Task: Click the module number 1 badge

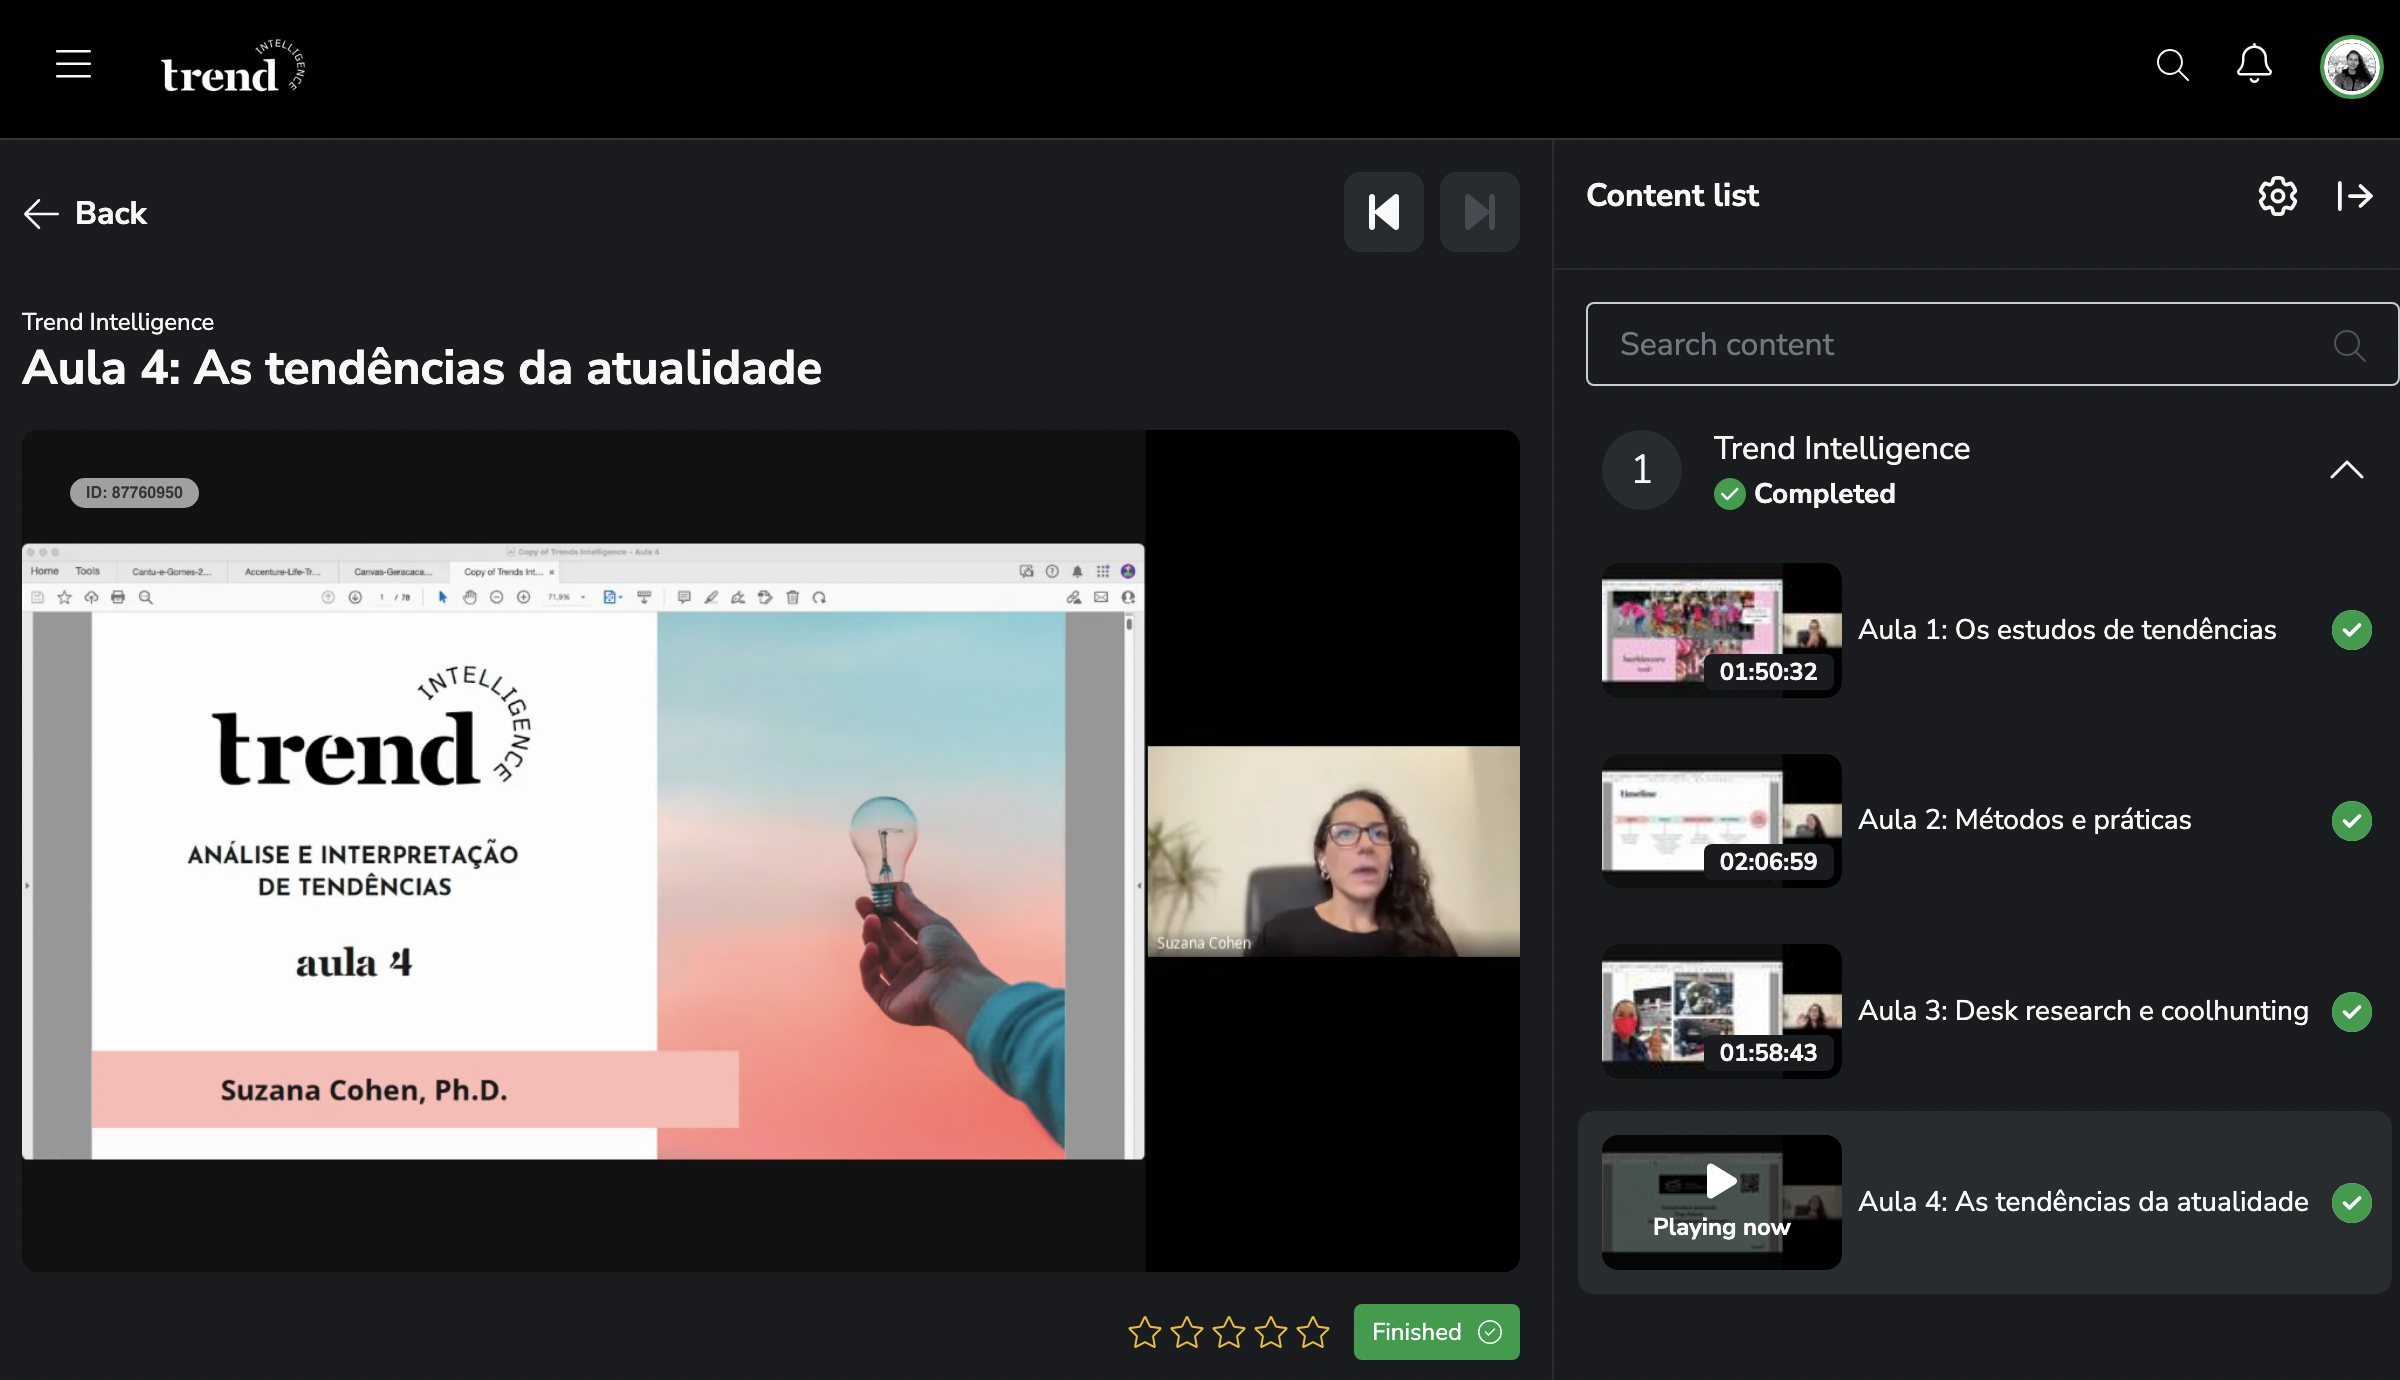Action: click(x=1642, y=470)
